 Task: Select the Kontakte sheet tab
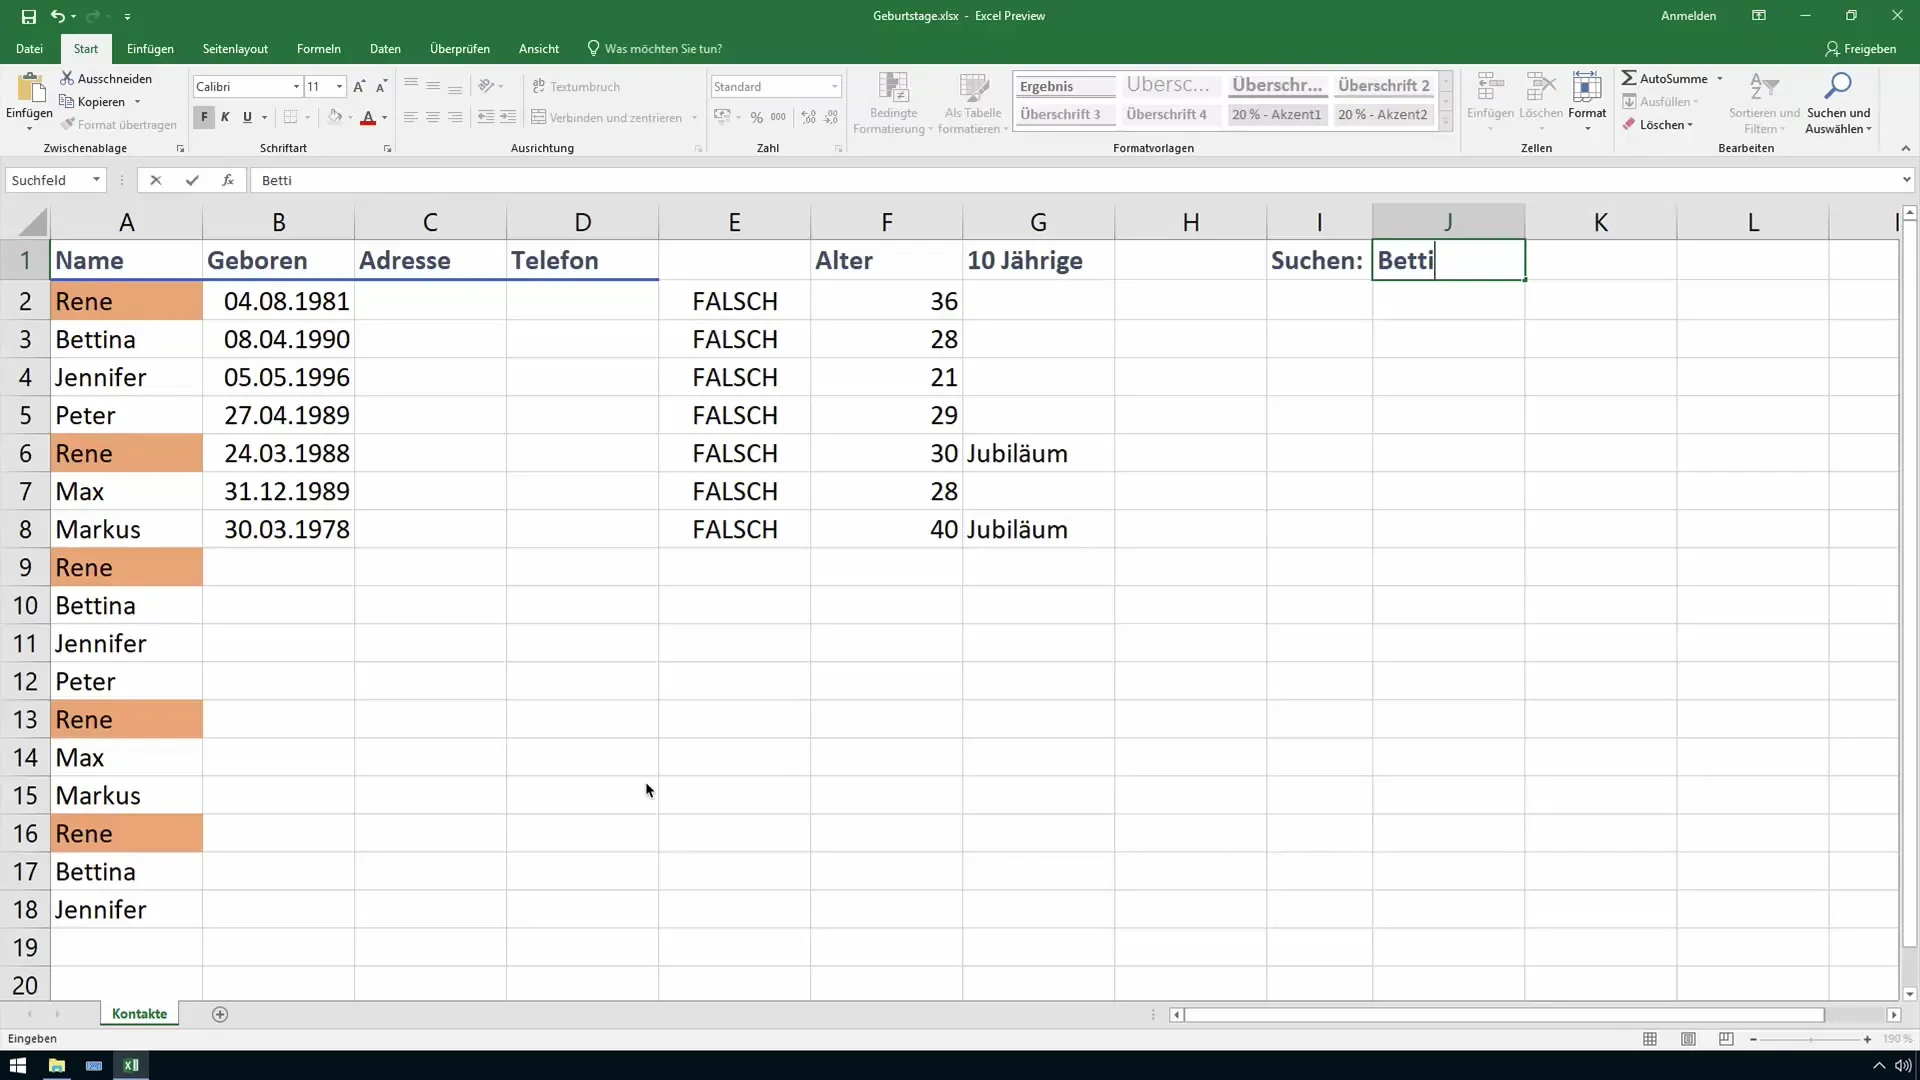click(x=139, y=1014)
